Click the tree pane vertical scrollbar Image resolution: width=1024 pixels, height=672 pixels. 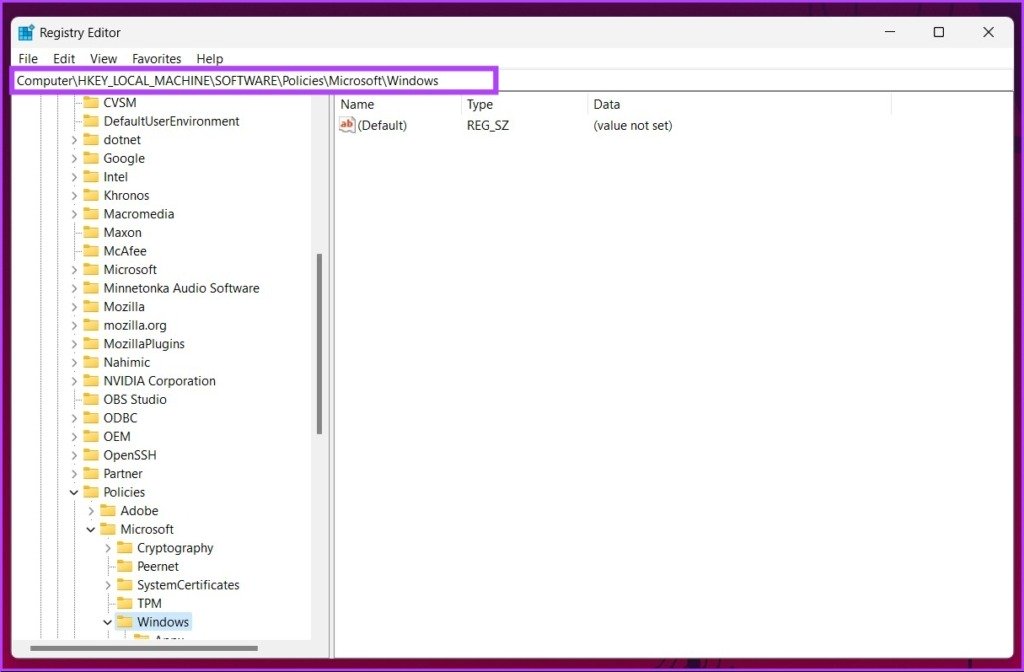click(319, 343)
